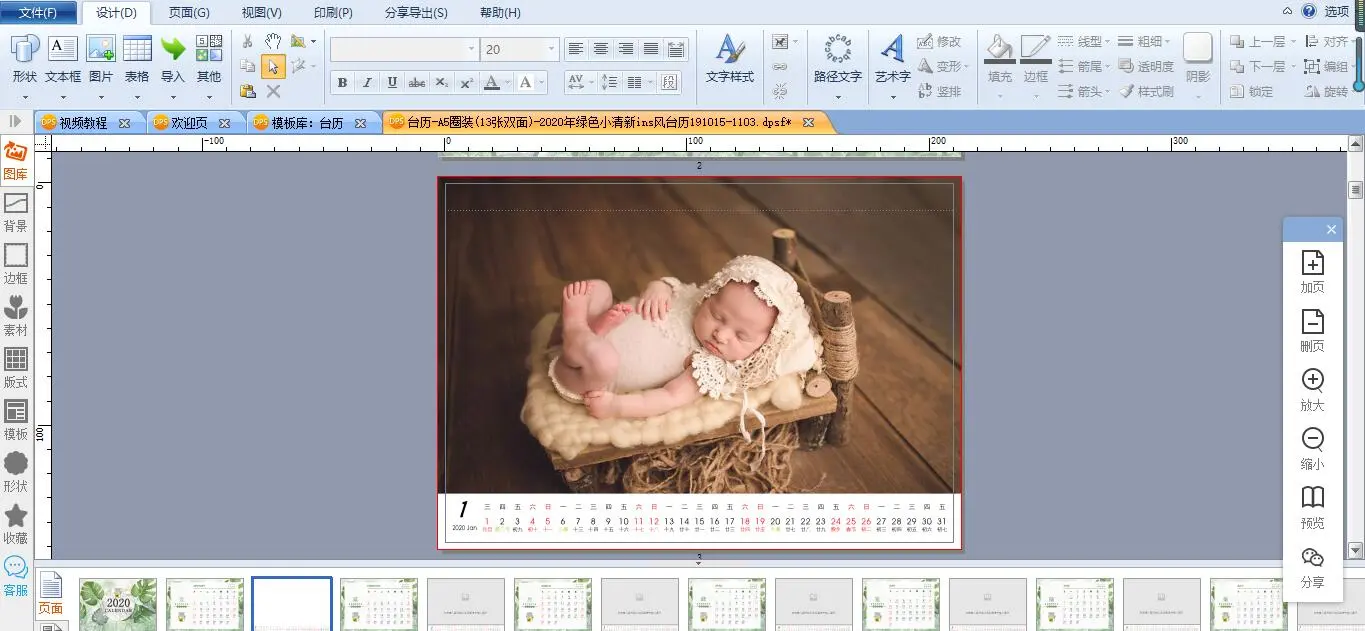Expand the 路径文字 path text dropdown arrow
The width and height of the screenshot is (1365, 631).
(837, 97)
